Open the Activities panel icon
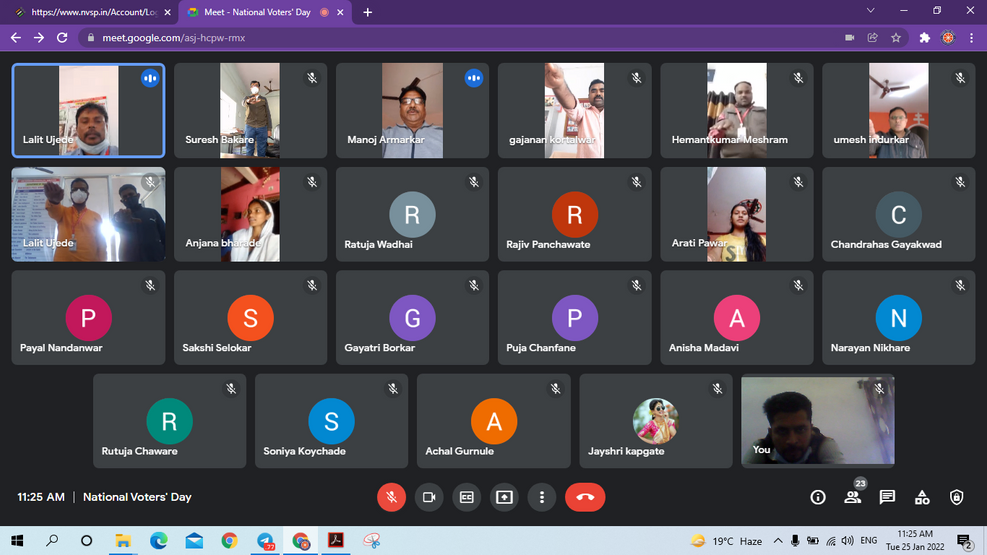 coord(922,497)
